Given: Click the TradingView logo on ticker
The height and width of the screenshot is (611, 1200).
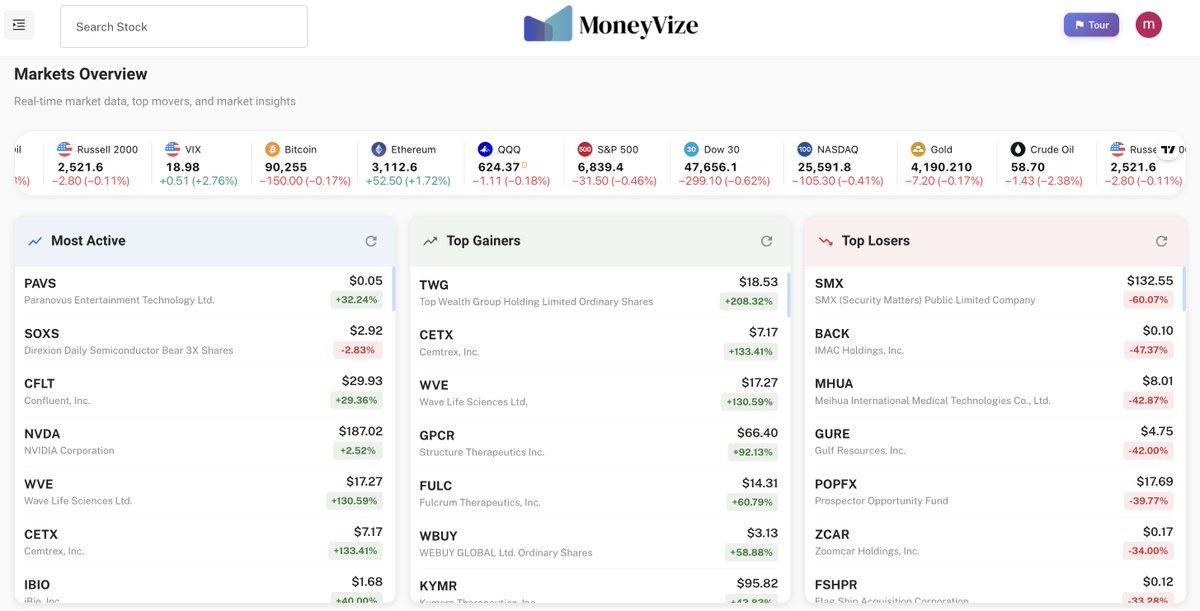Looking at the screenshot, I should 1168,149.
